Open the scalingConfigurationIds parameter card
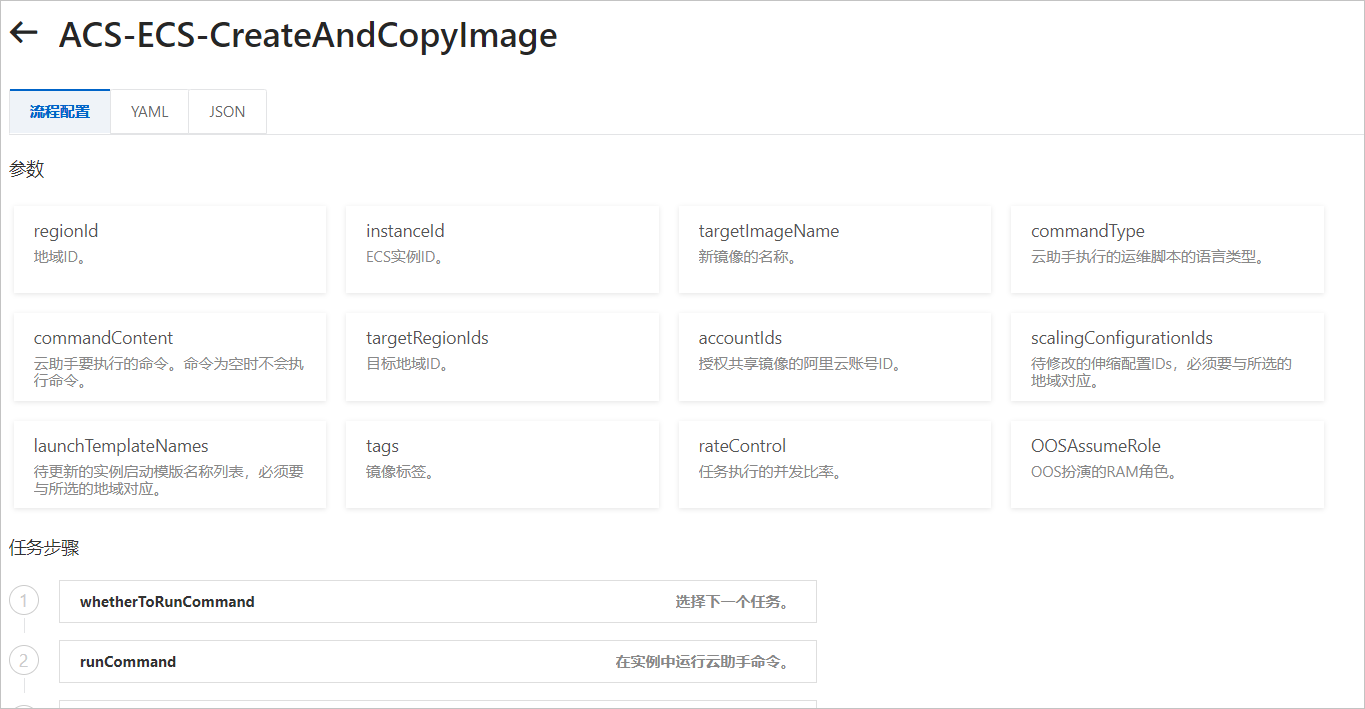The height and width of the screenshot is (709, 1365). click(x=1167, y=357)
